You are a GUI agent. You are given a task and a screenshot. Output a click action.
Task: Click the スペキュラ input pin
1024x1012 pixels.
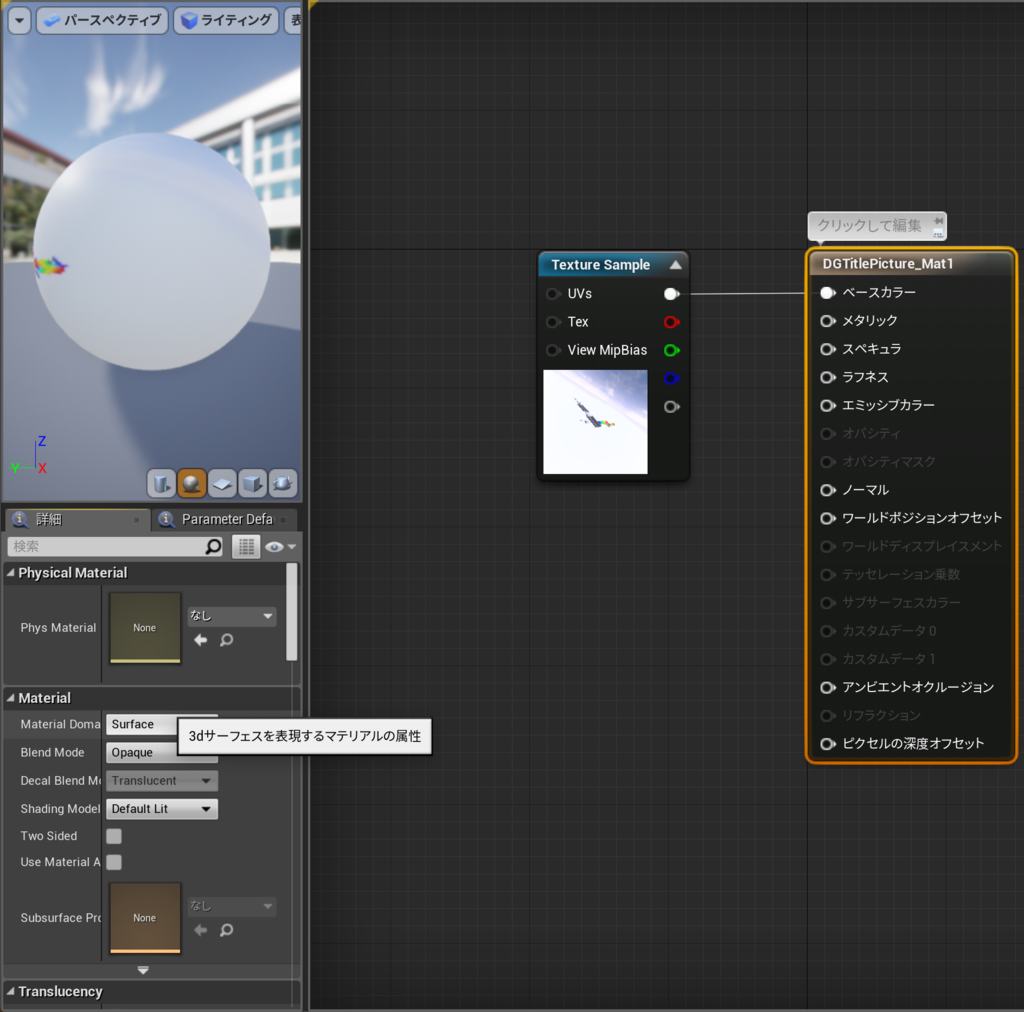pyautogui.click(x=827, y=349)
